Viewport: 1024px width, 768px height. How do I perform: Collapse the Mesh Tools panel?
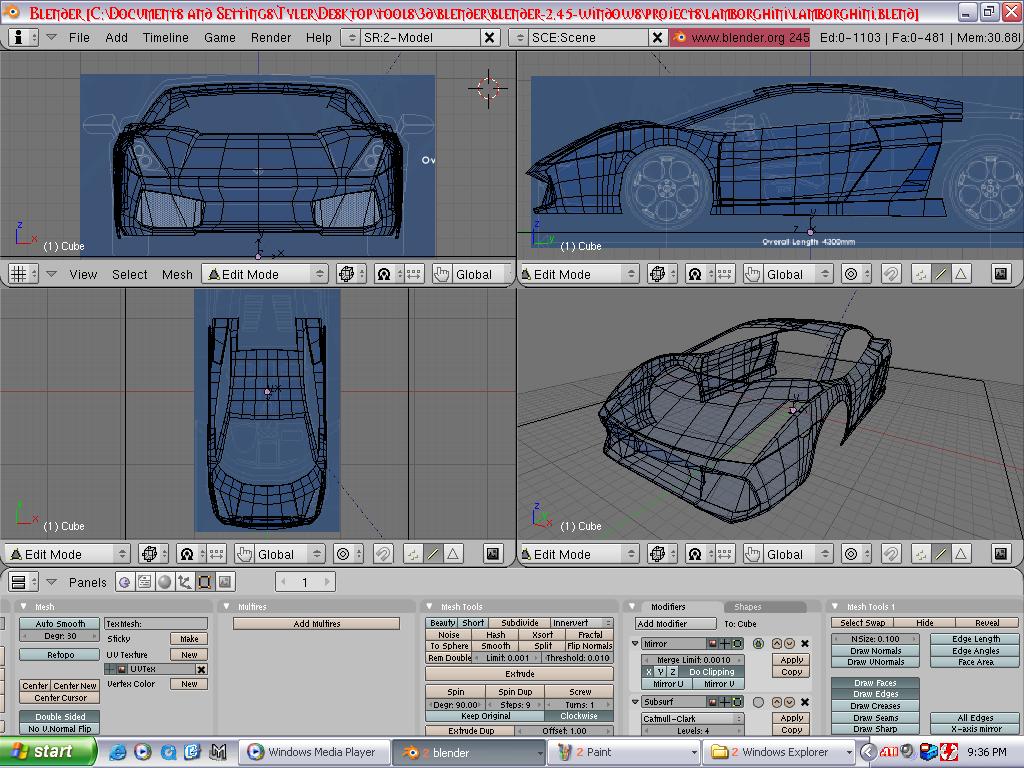coord(429,607)
